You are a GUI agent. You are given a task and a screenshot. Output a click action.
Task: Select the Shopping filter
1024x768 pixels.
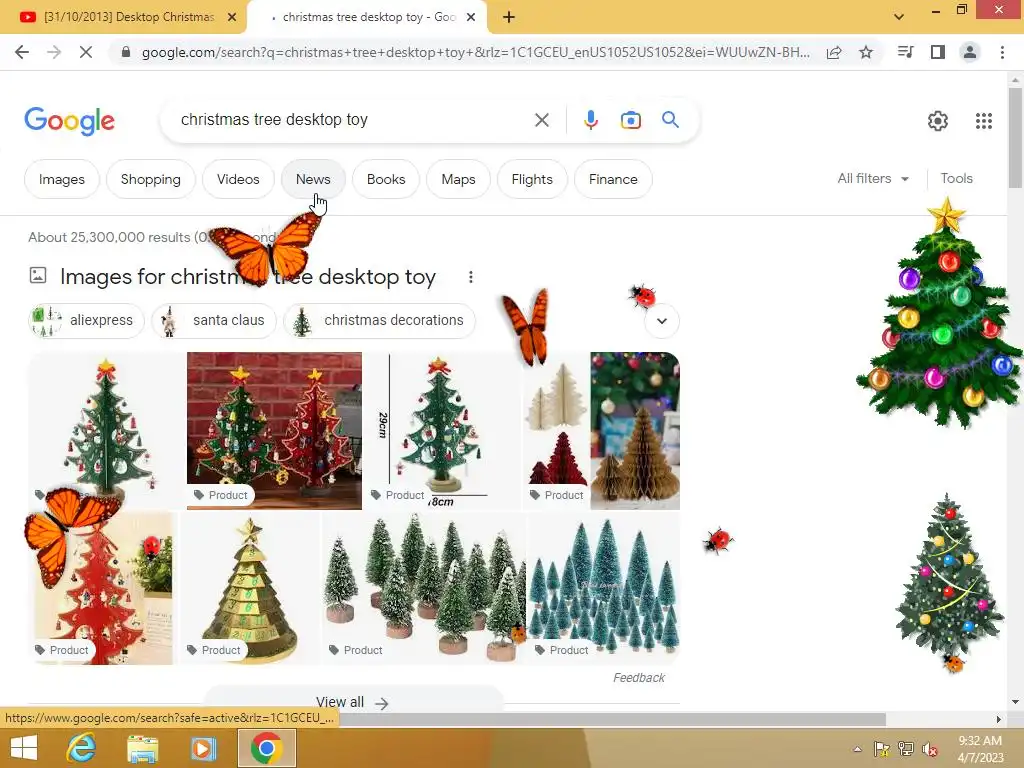[150, 179]
